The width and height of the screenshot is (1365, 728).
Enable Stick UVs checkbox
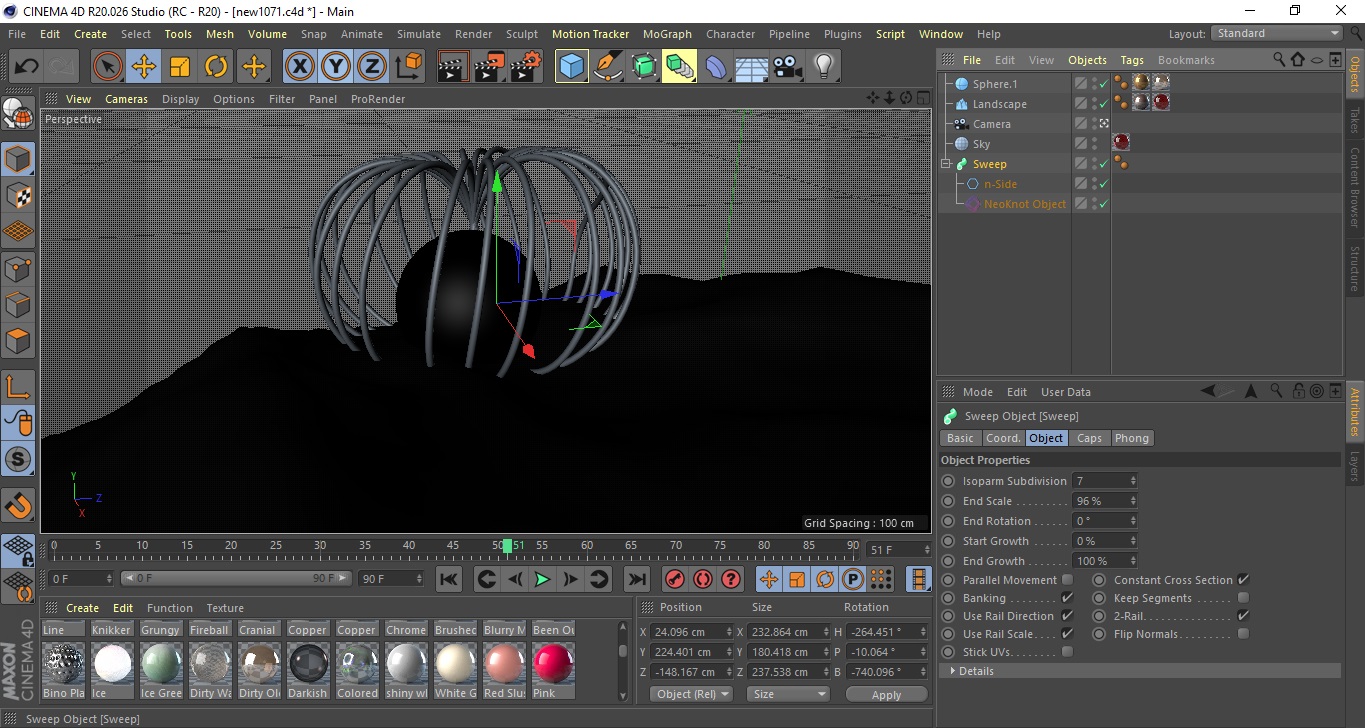coord(1067,652)
